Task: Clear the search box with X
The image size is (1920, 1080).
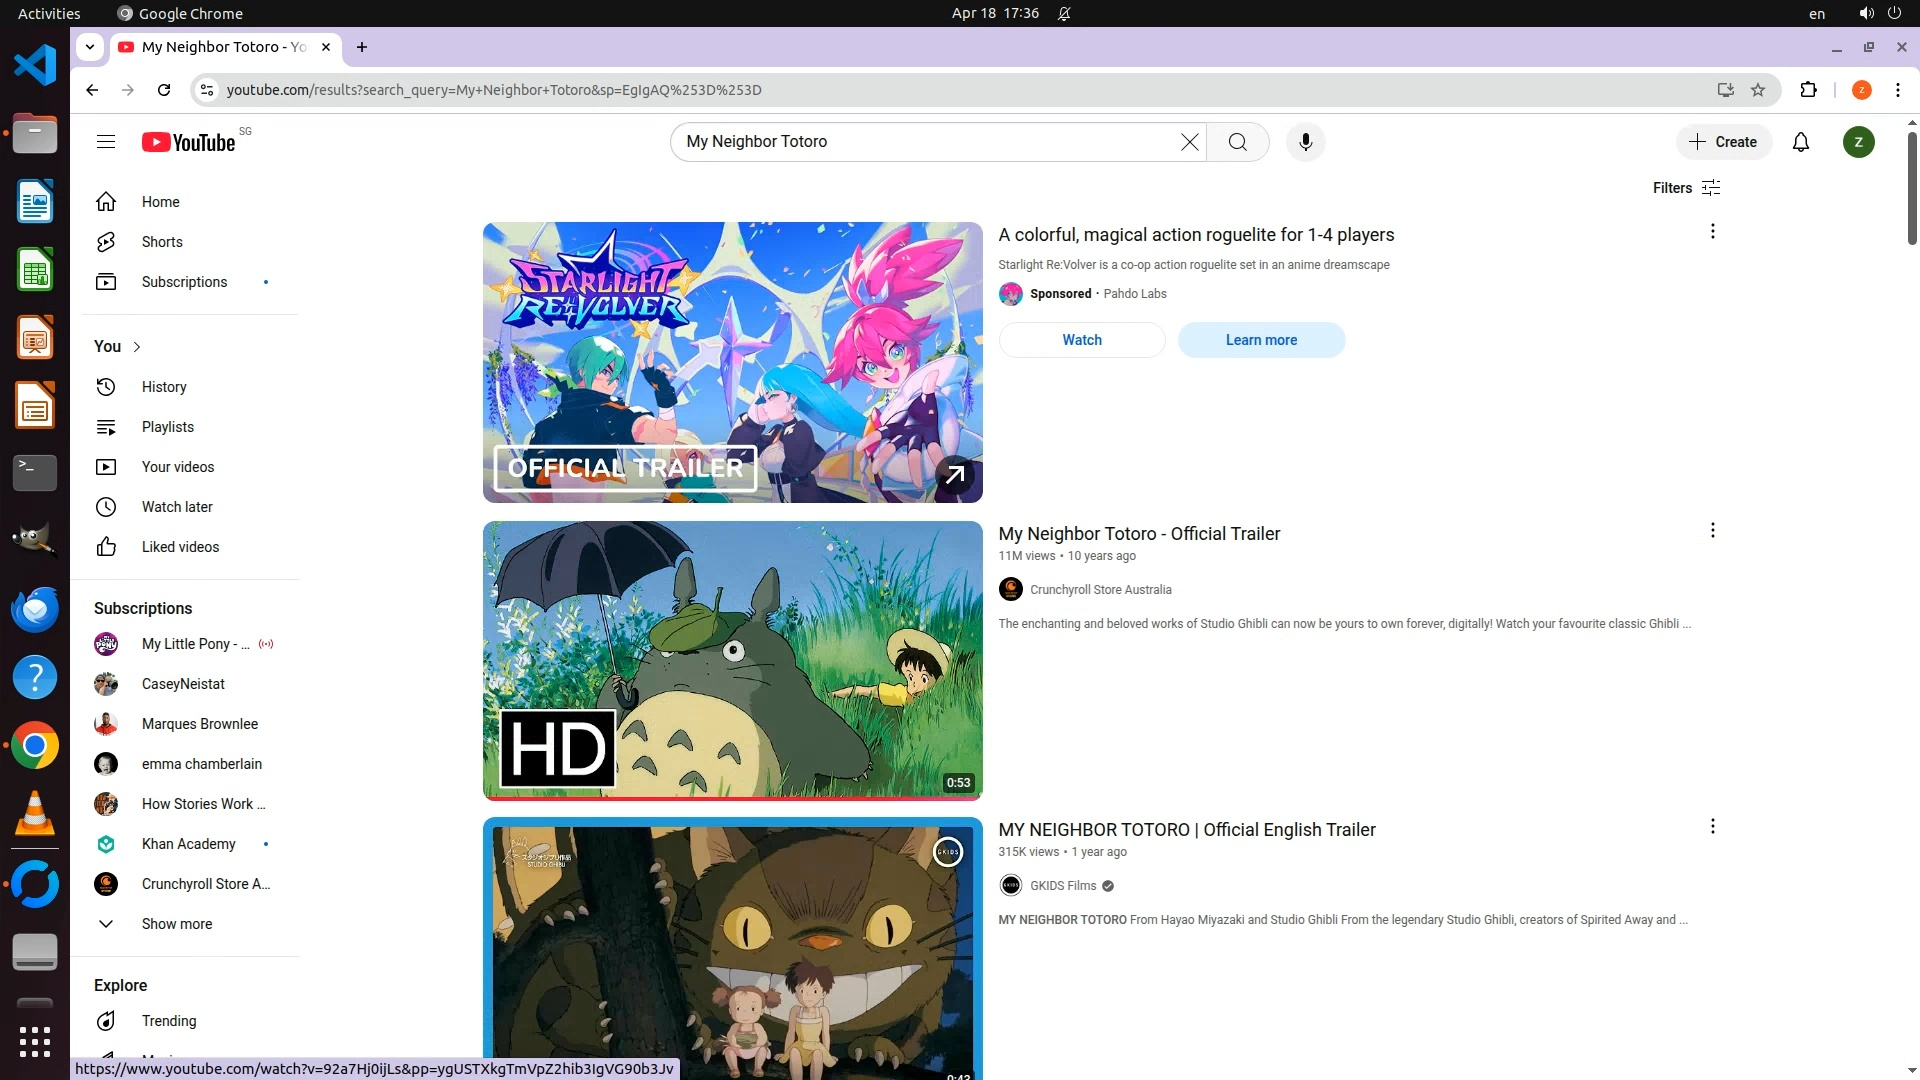Action: 1189,142
